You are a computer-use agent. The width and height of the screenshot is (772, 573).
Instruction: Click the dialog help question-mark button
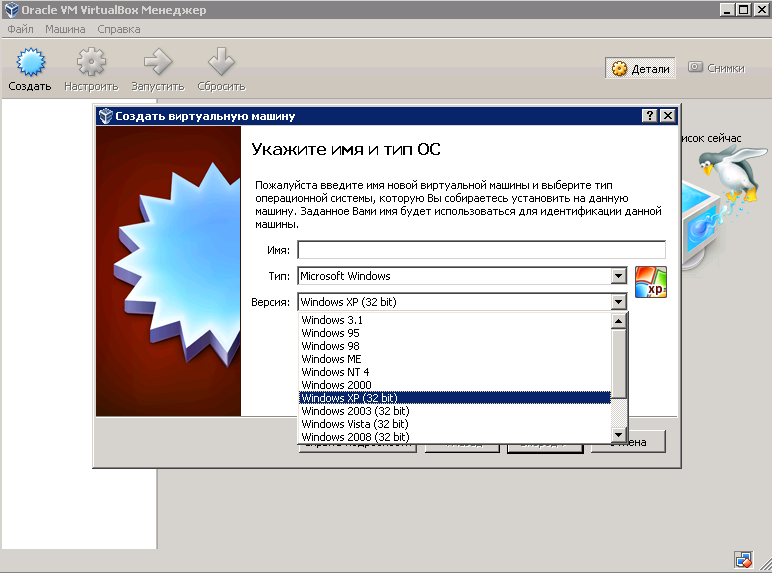point(650,116)
